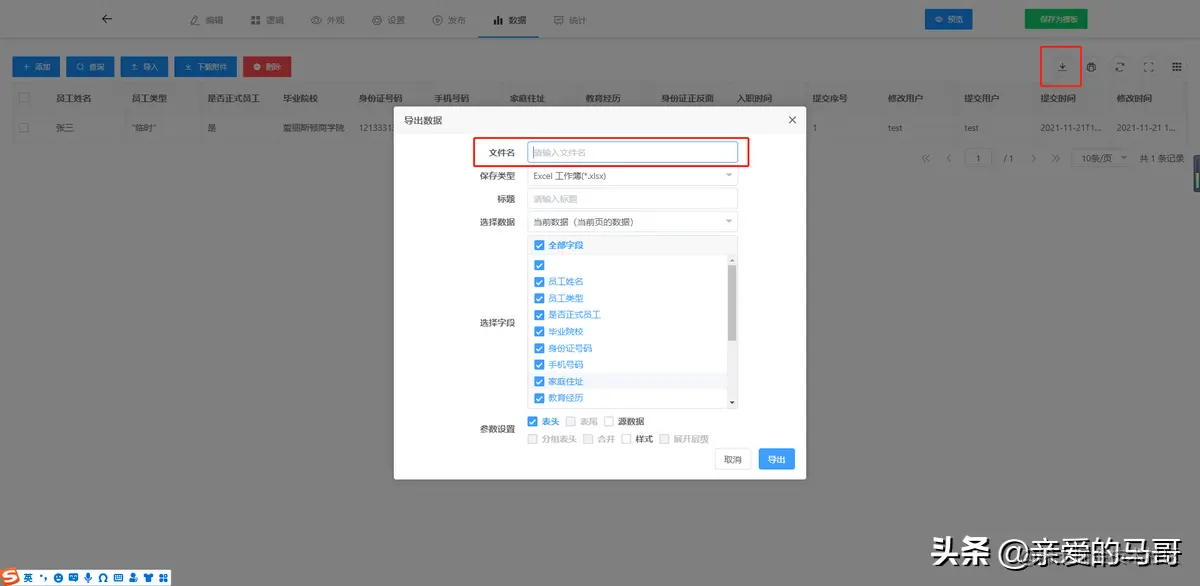Uncheck the 表头 header checkbox
Image resolution: width=1200 pixels, height=586 pixels.
532,421
